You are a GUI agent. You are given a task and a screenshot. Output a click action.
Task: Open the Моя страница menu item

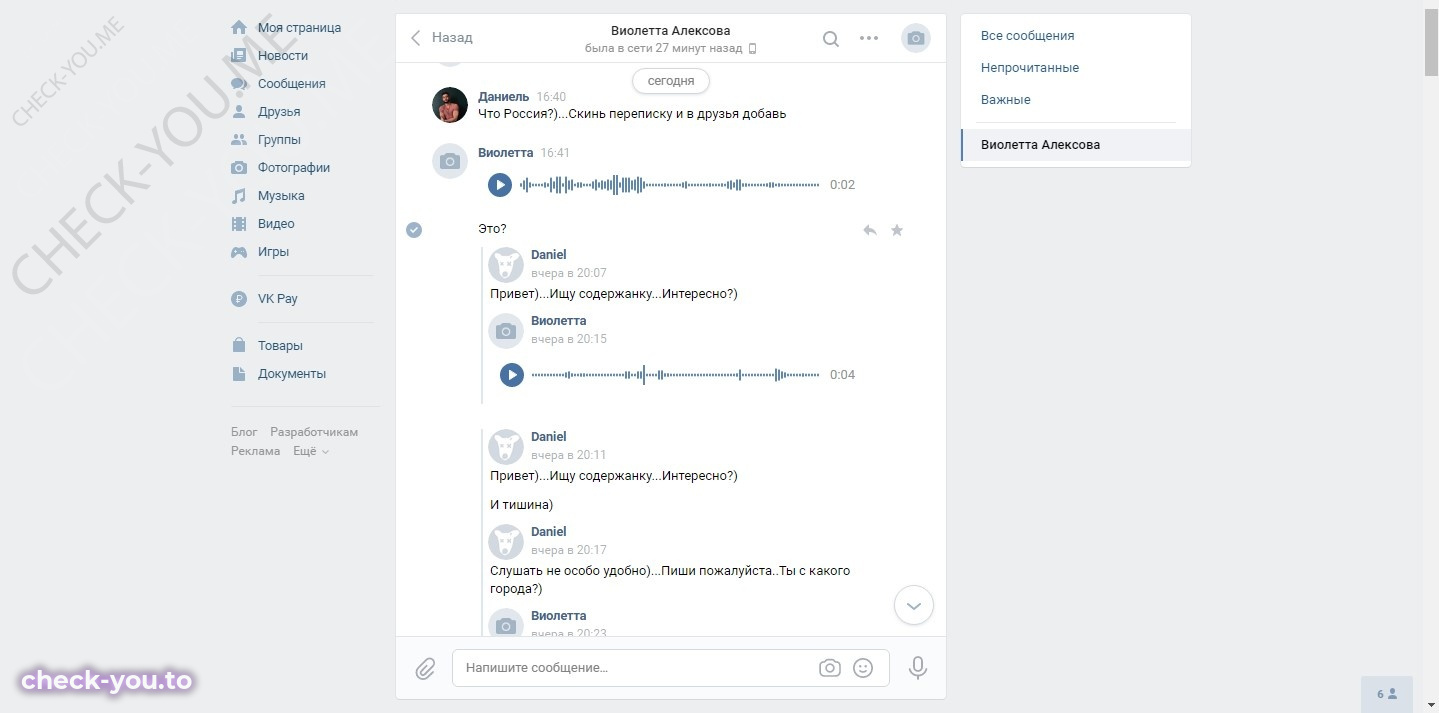(x=299, y=28)
